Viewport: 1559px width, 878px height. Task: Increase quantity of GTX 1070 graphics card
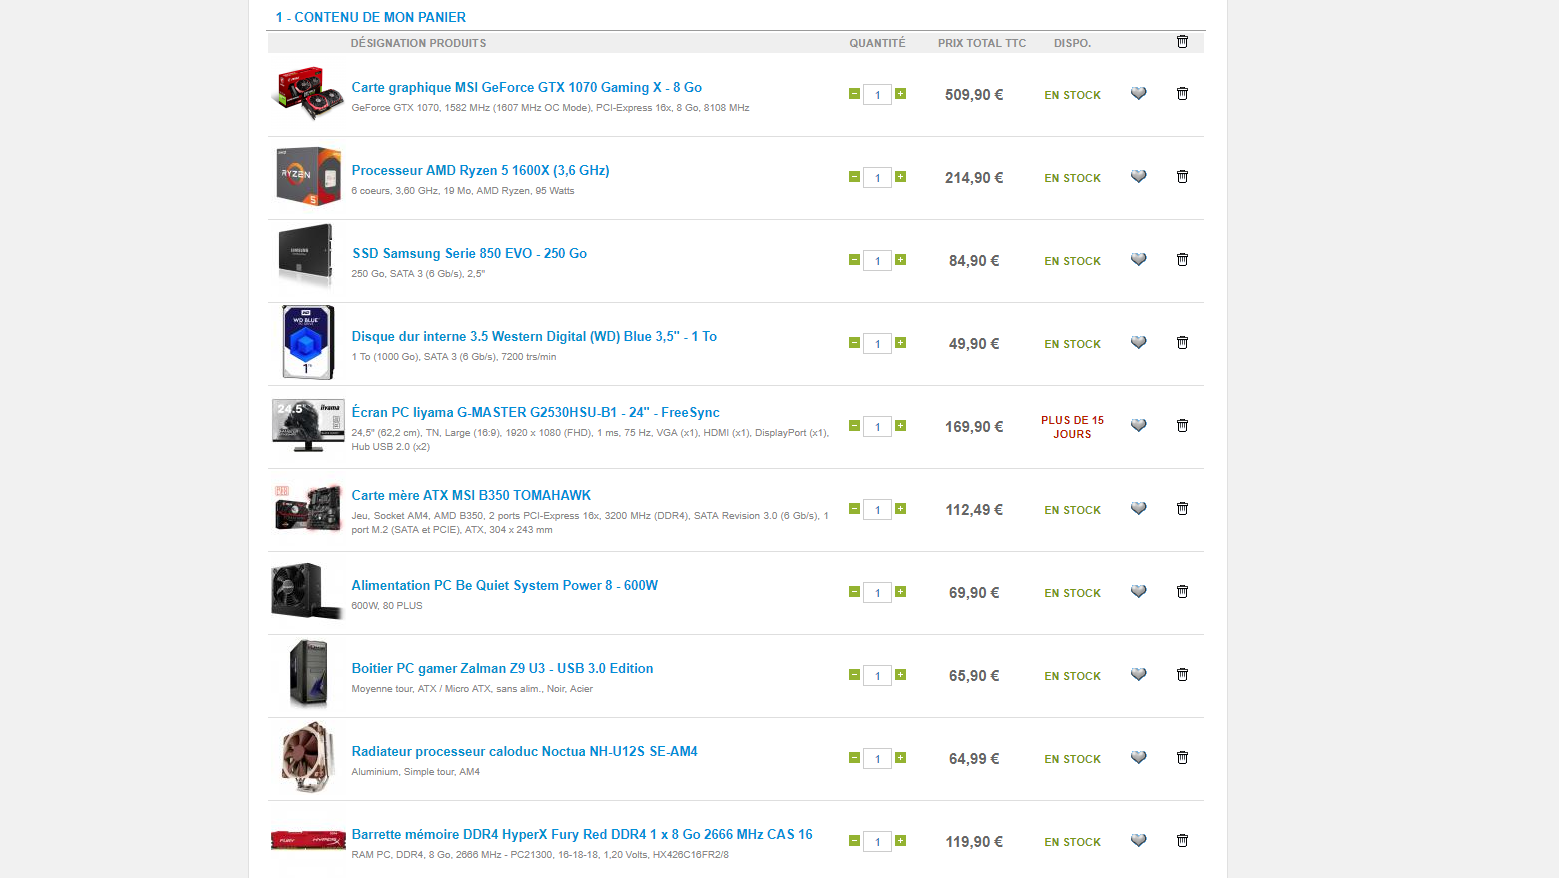(900, 94)
